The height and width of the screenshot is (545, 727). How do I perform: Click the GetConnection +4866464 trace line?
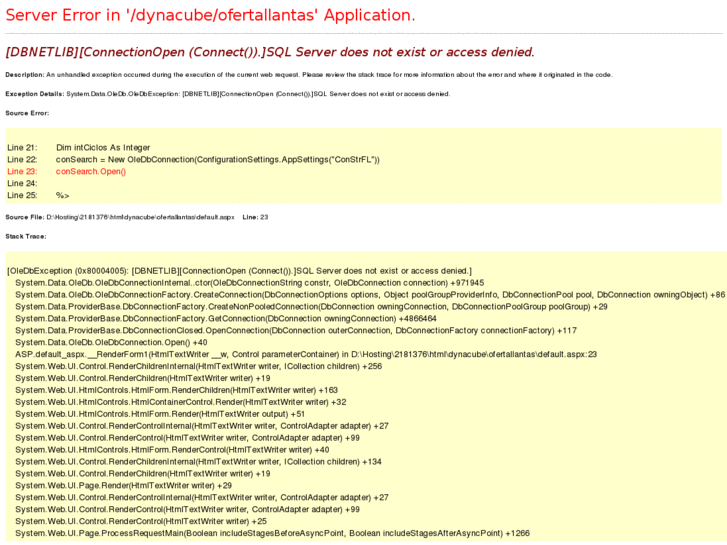click(x=226, y=319)
